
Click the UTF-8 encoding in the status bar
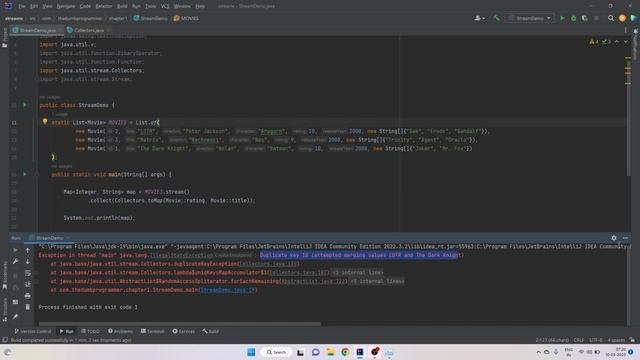pyautogui.click(x=596, y=340)
